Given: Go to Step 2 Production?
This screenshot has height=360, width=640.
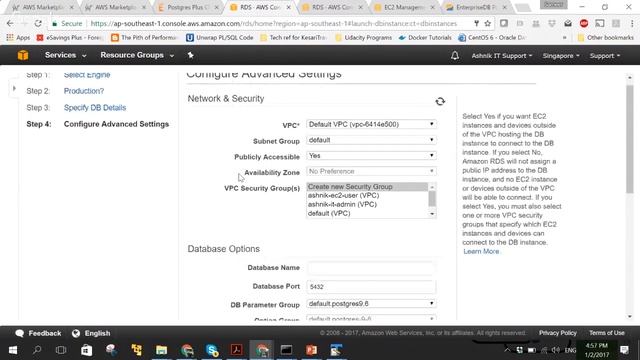Looking at the screenshot, I should pos(84,91).
